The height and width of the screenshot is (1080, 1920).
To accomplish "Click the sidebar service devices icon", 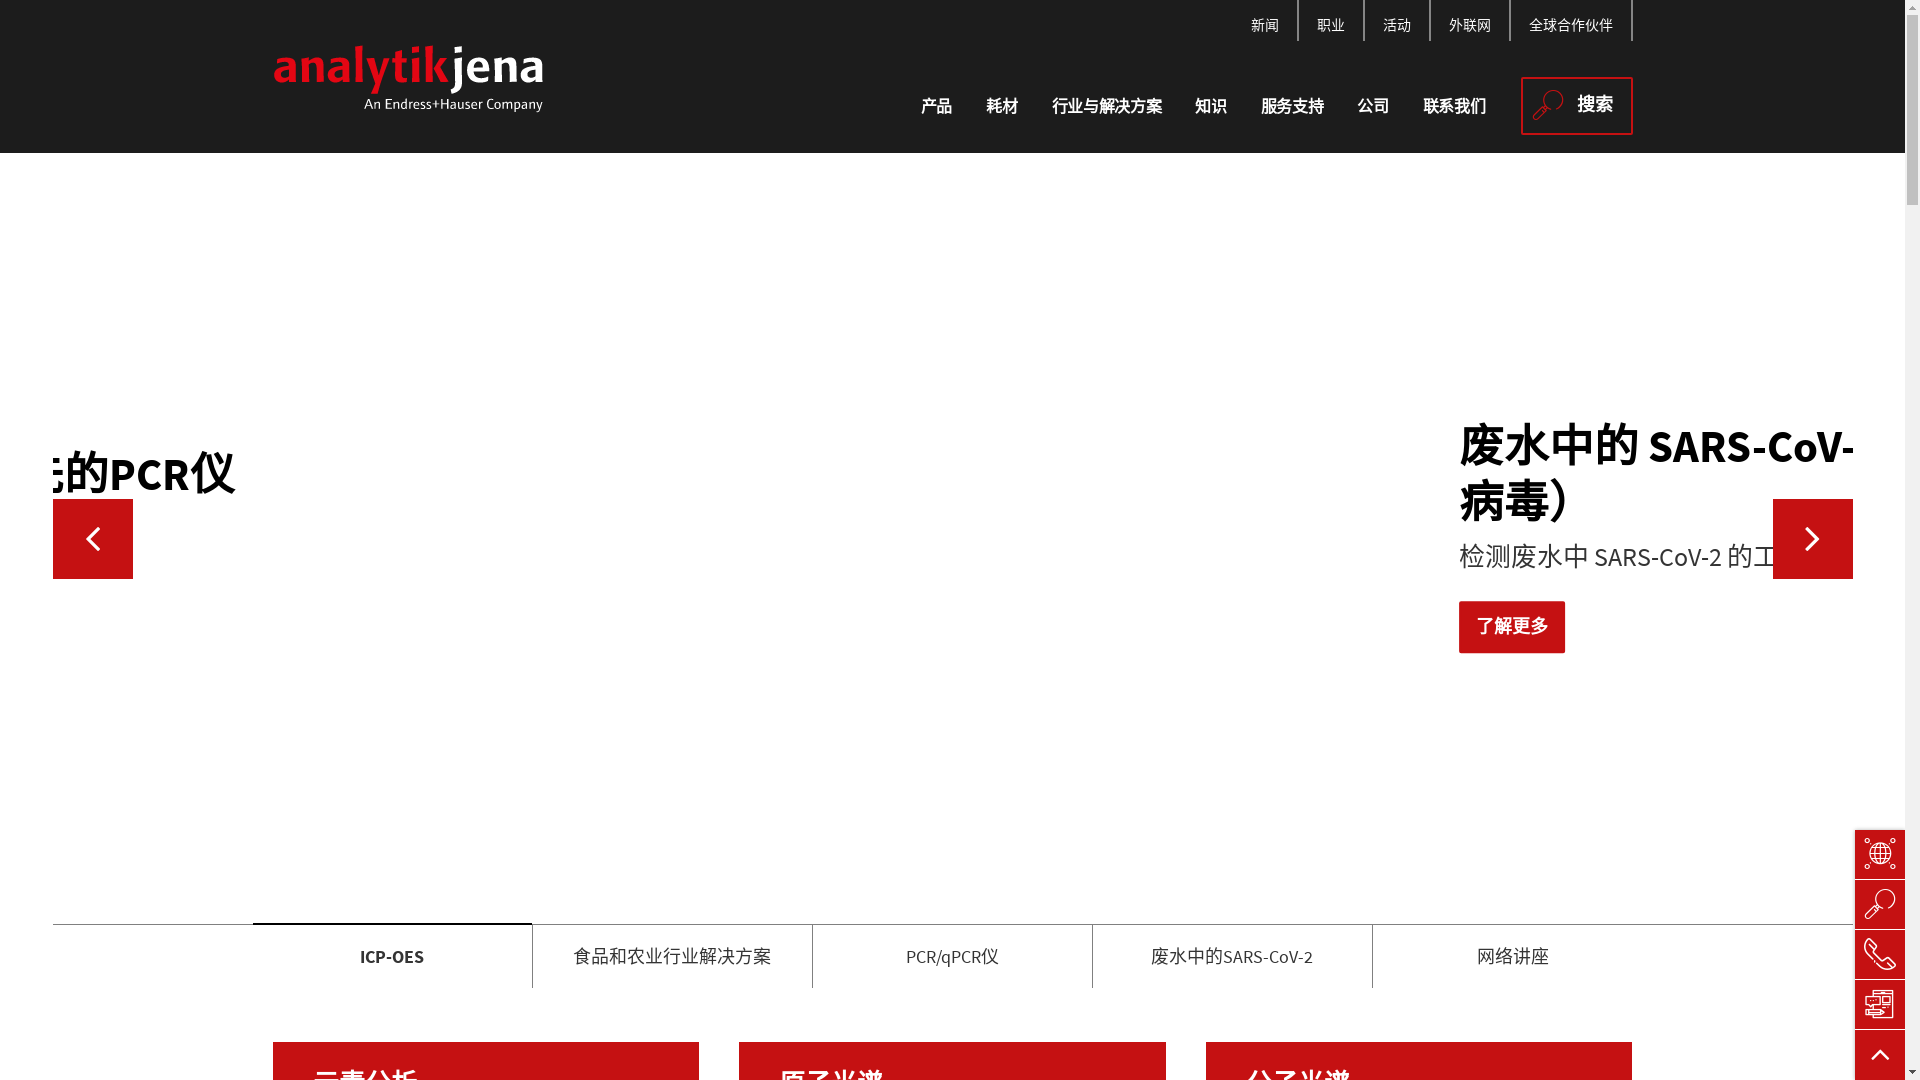I will tap(1879, 1004).
